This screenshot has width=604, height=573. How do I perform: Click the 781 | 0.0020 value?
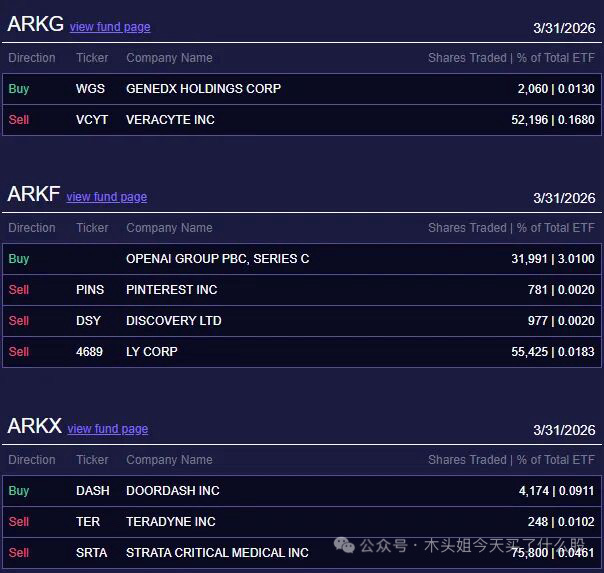coord(561,290)
